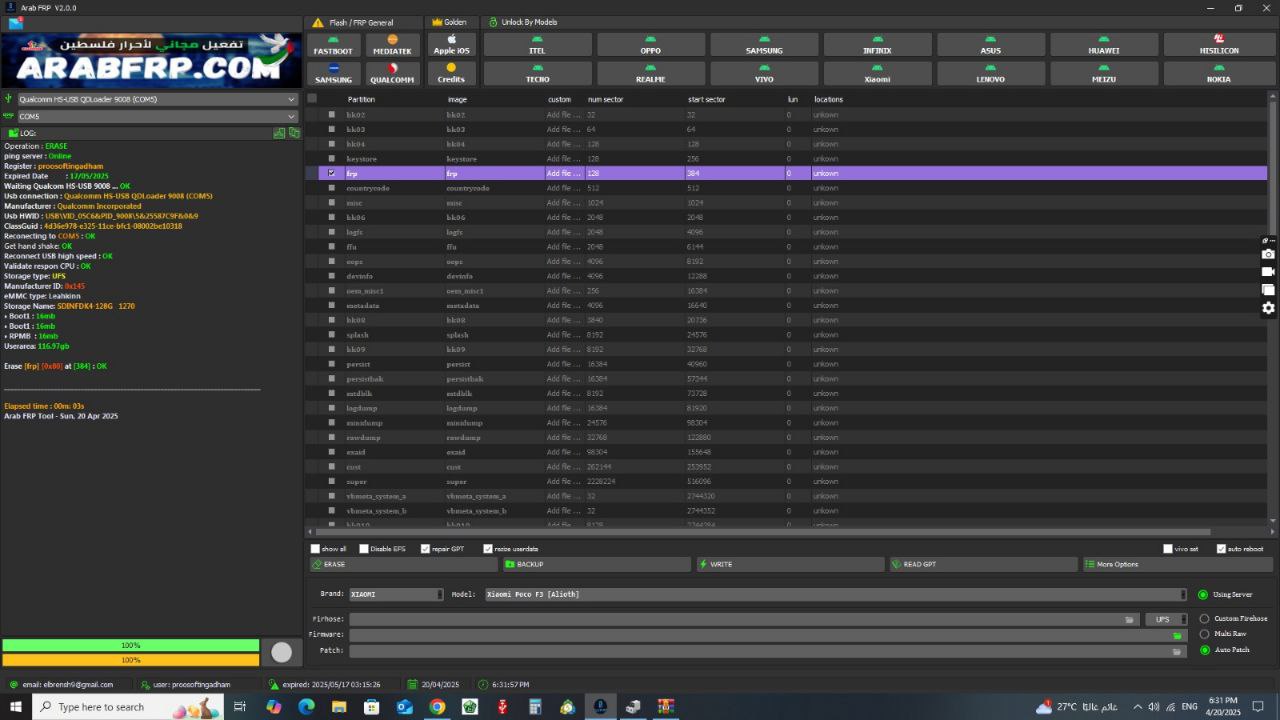This screenshot has height=720, width=1280.
Task: Click the camera screenshot icon on right edge
Action: [x=1268, y=254]
